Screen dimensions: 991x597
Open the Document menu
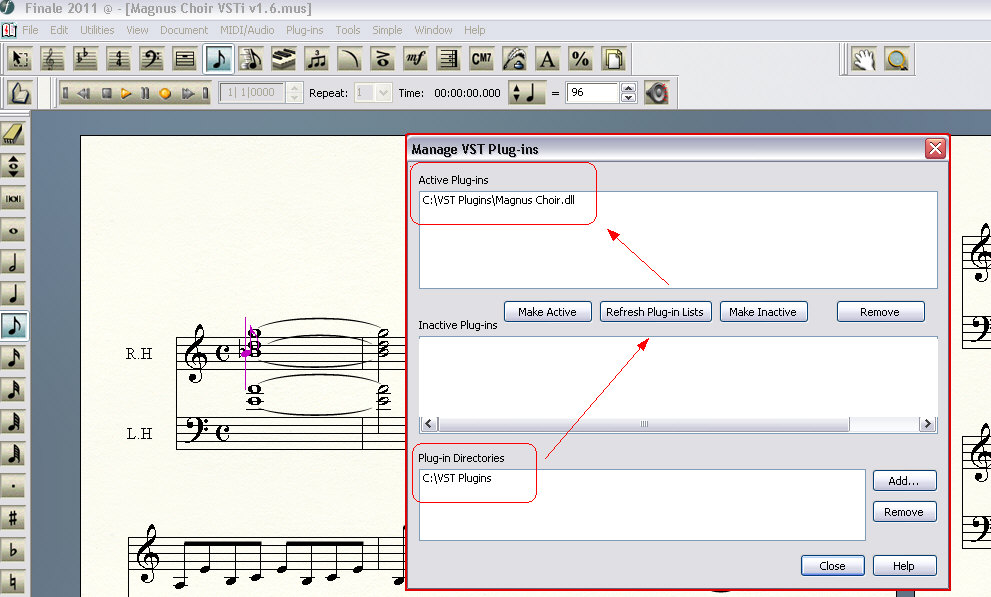184,30
